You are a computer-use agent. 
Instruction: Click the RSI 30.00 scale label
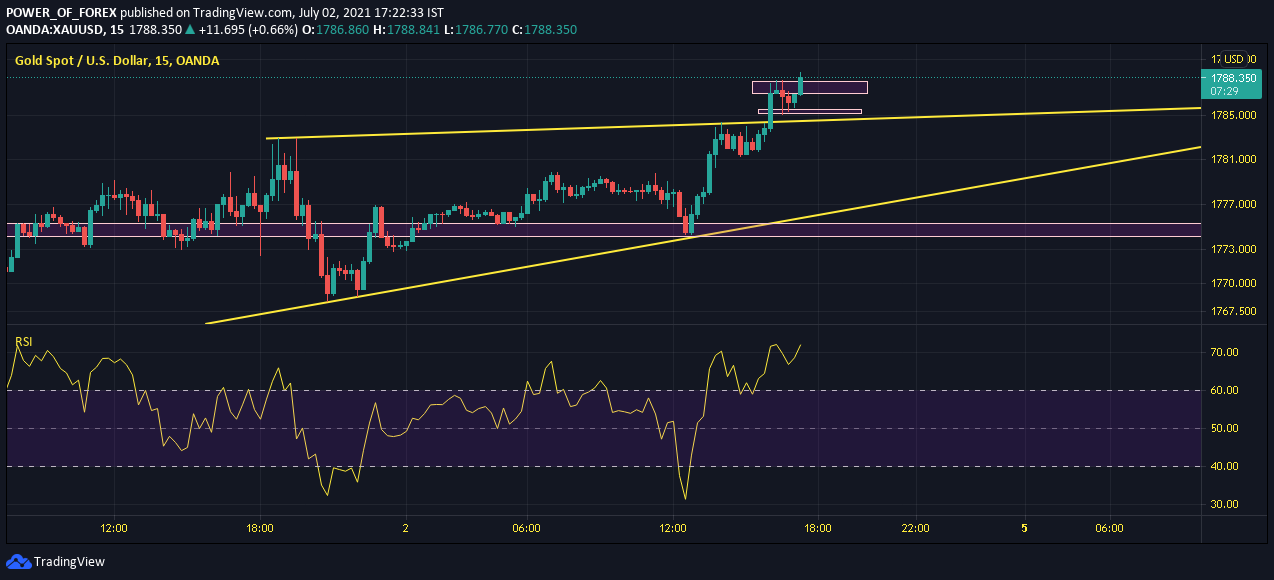(1225, 504)
